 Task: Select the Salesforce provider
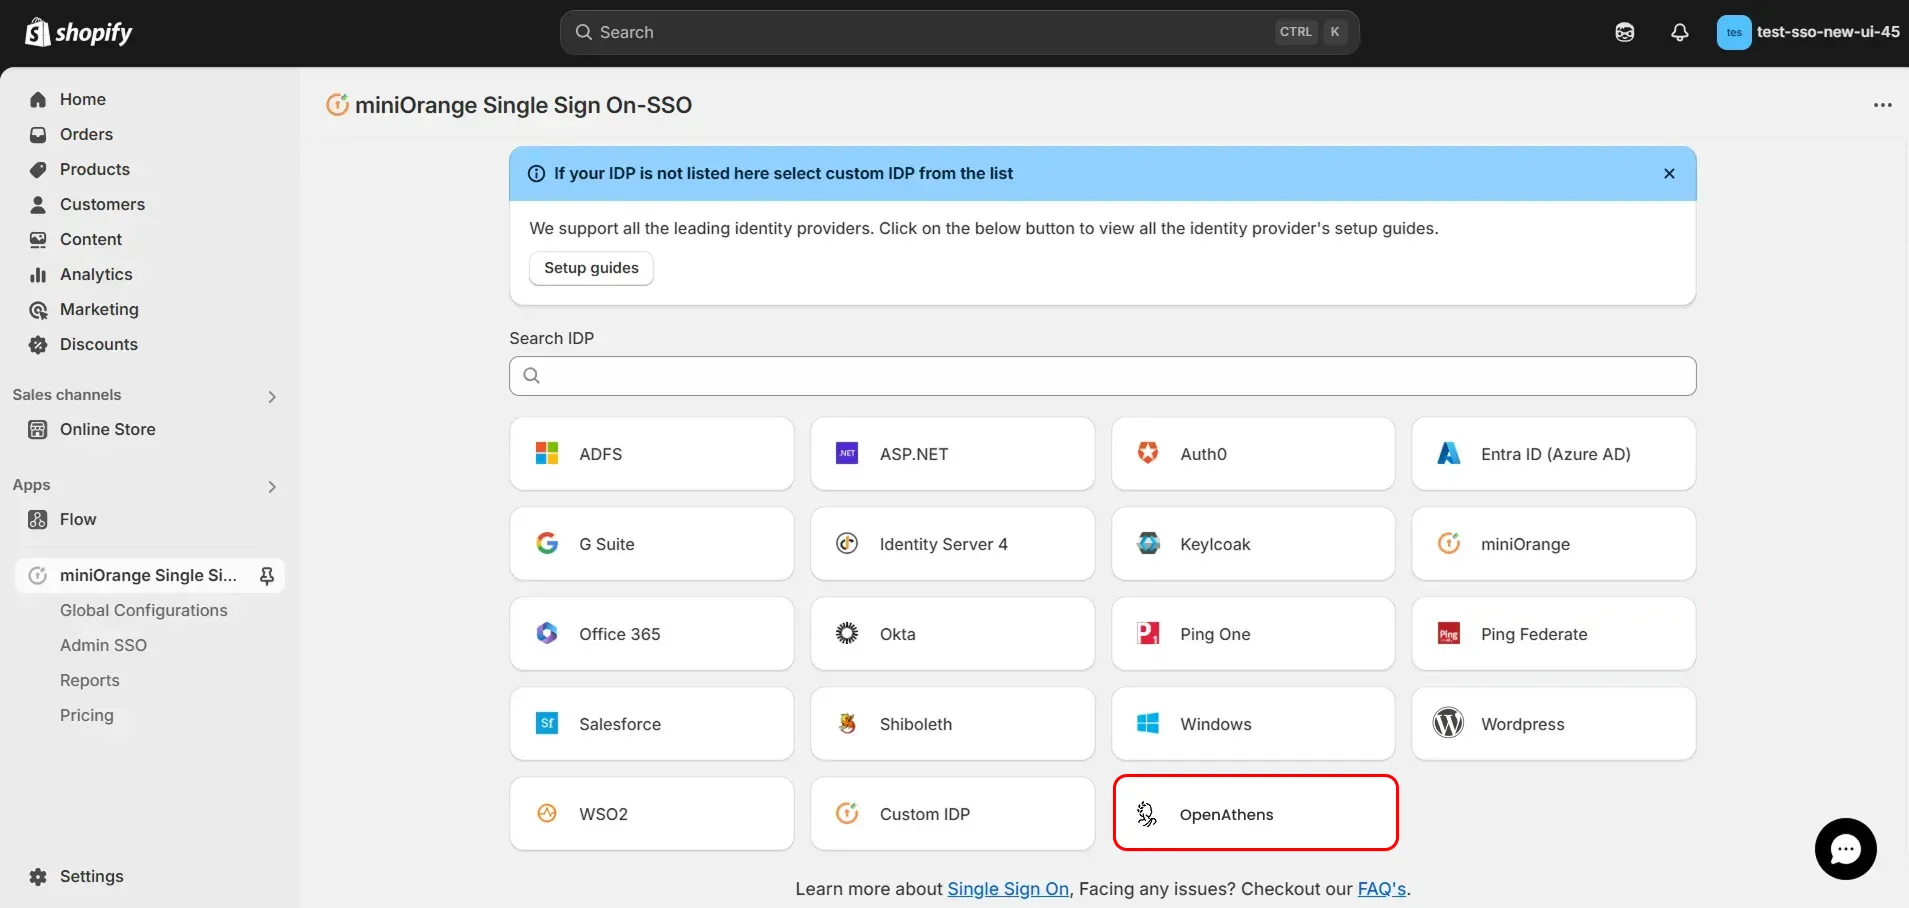click(652, 724)
